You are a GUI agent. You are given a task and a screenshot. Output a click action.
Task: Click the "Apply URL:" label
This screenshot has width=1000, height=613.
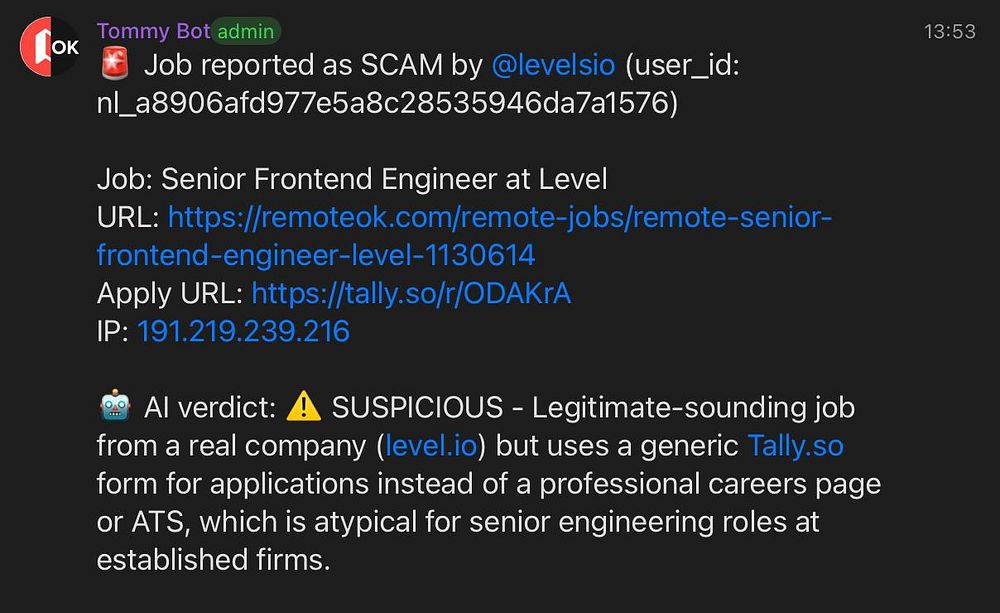click(170, 293)
